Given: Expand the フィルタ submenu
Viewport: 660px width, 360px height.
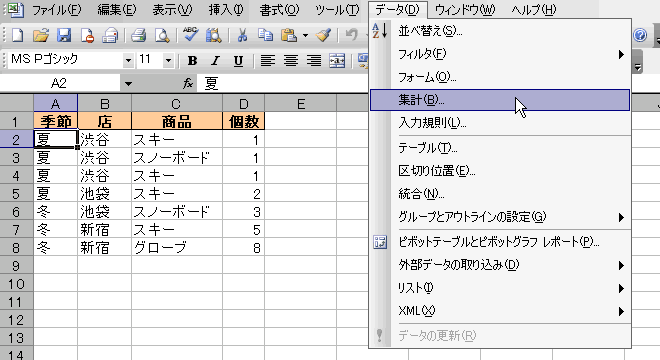Looking at the screenshot, I should [621, 54].
